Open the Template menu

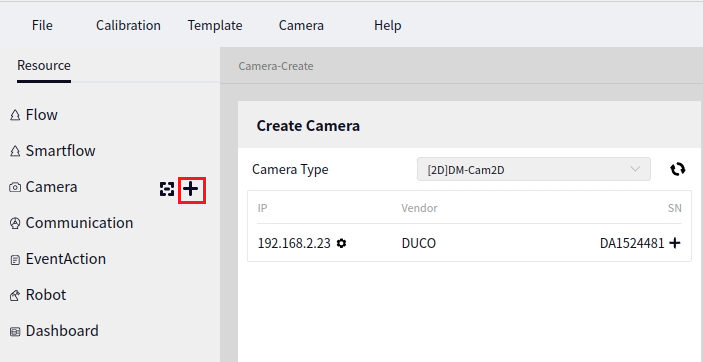[215, 25]
